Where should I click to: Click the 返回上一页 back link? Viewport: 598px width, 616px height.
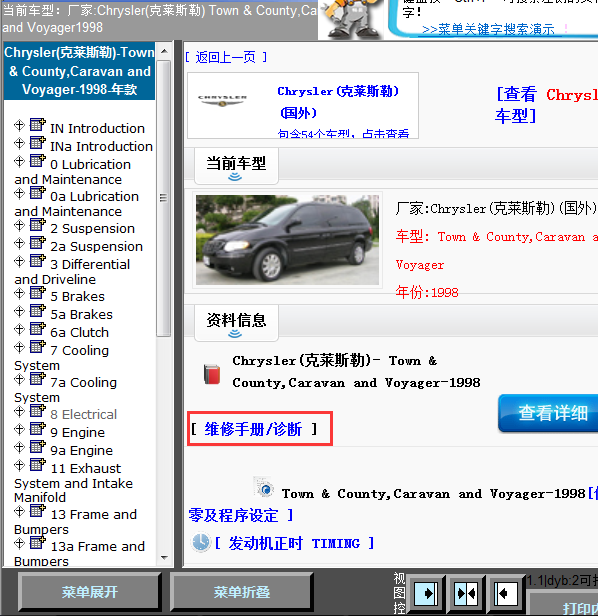tap(226, 57)
